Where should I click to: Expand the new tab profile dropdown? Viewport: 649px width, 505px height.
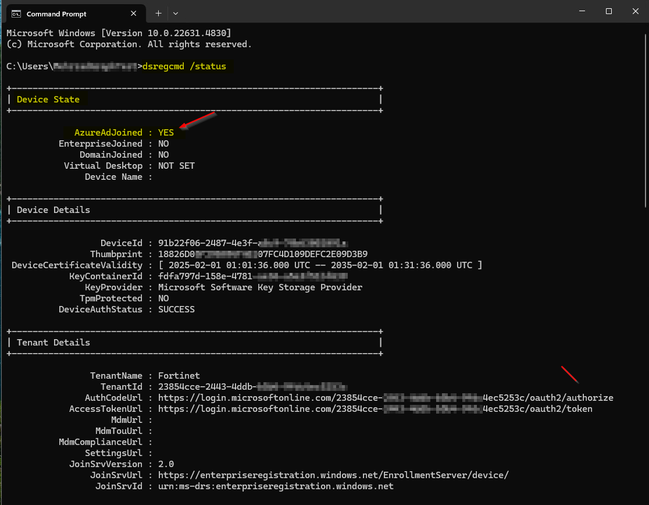176,12
